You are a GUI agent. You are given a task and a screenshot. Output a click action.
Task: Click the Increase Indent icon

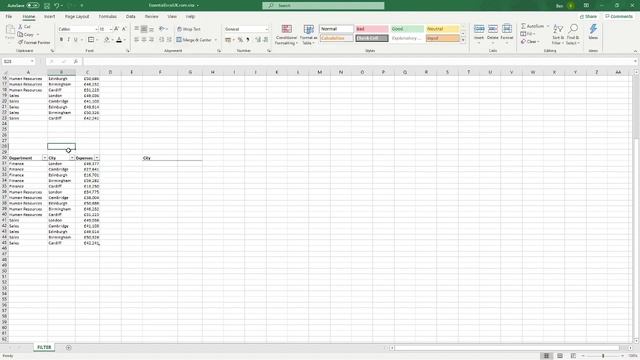pyautogui.click(x=169, y=40)
